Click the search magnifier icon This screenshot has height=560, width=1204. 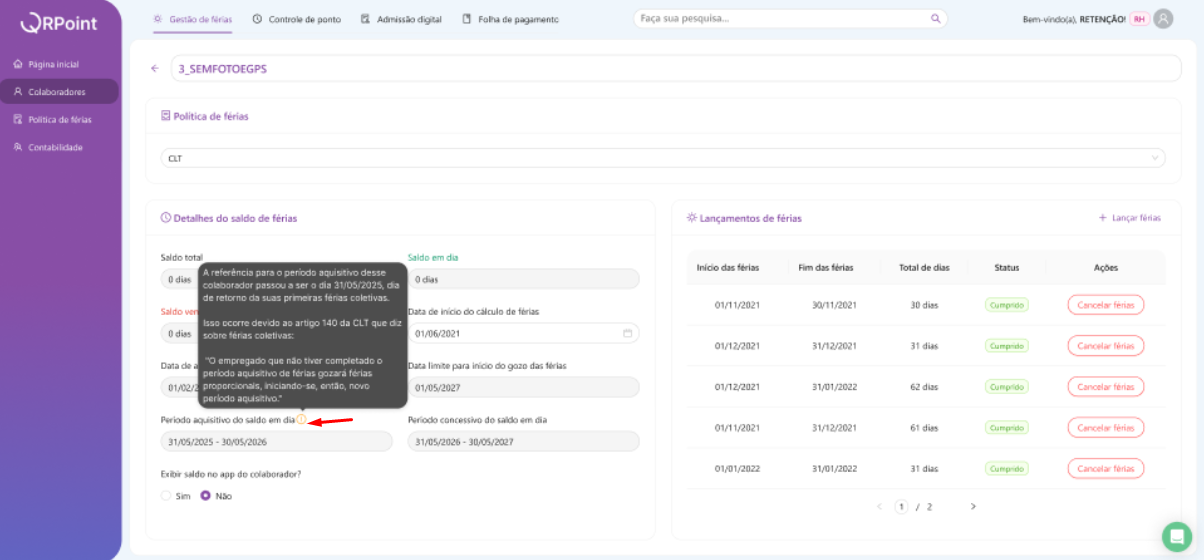(935, 18)
